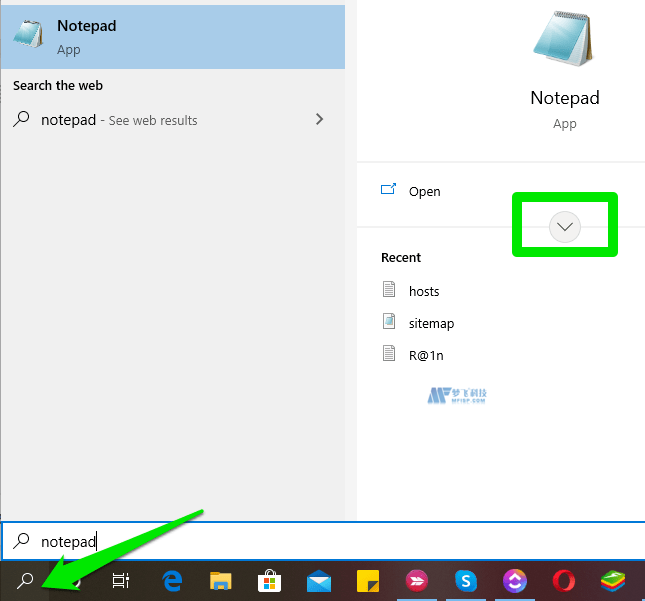Open the recent sitemap file
The width and height of the screenshot is (645, 601).
[x=431, y=323]
